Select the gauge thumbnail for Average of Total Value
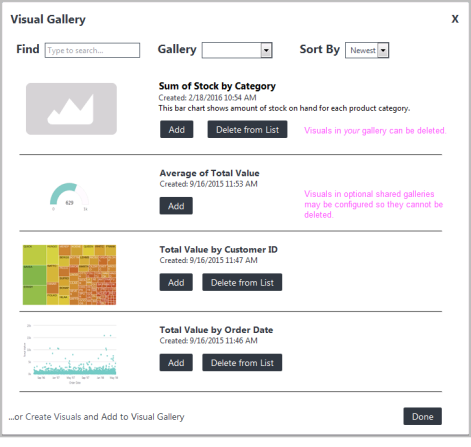Viewport: 471px width, 447px height. [69, 197]
